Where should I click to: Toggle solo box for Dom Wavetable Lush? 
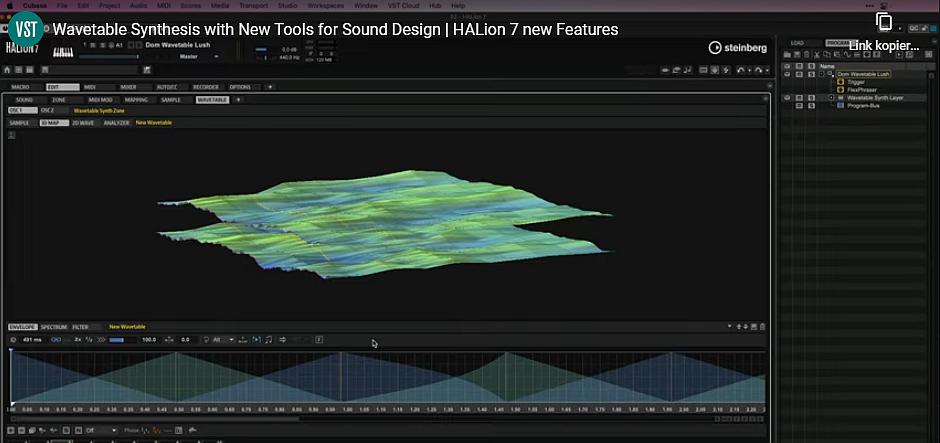click(x=811, y=74)
